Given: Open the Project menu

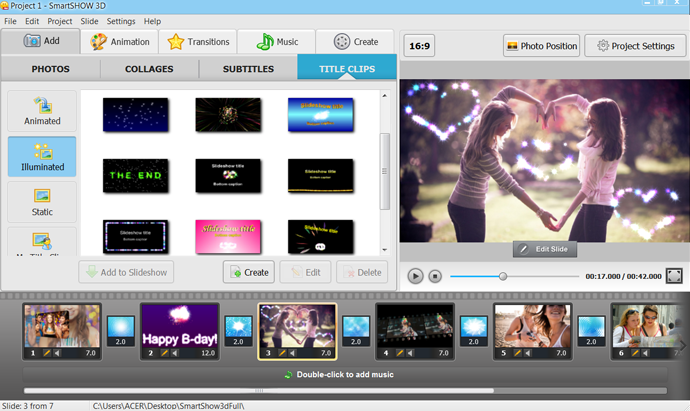Looking at the screenshot, I should [60, 21].
